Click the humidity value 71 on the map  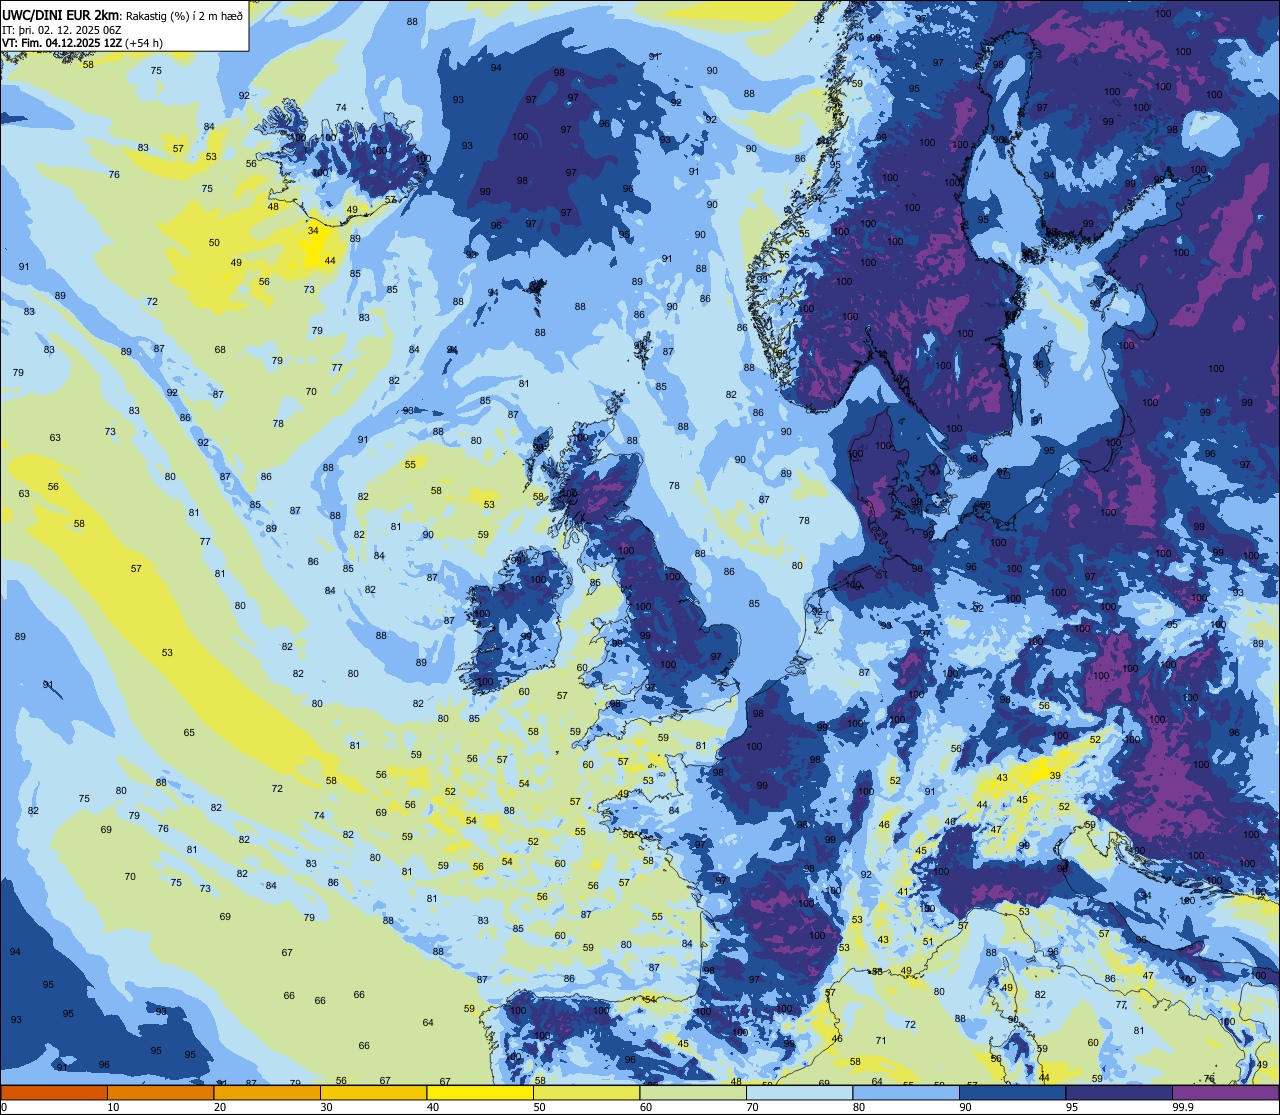pyautogui.click(x=881, y=1041)
